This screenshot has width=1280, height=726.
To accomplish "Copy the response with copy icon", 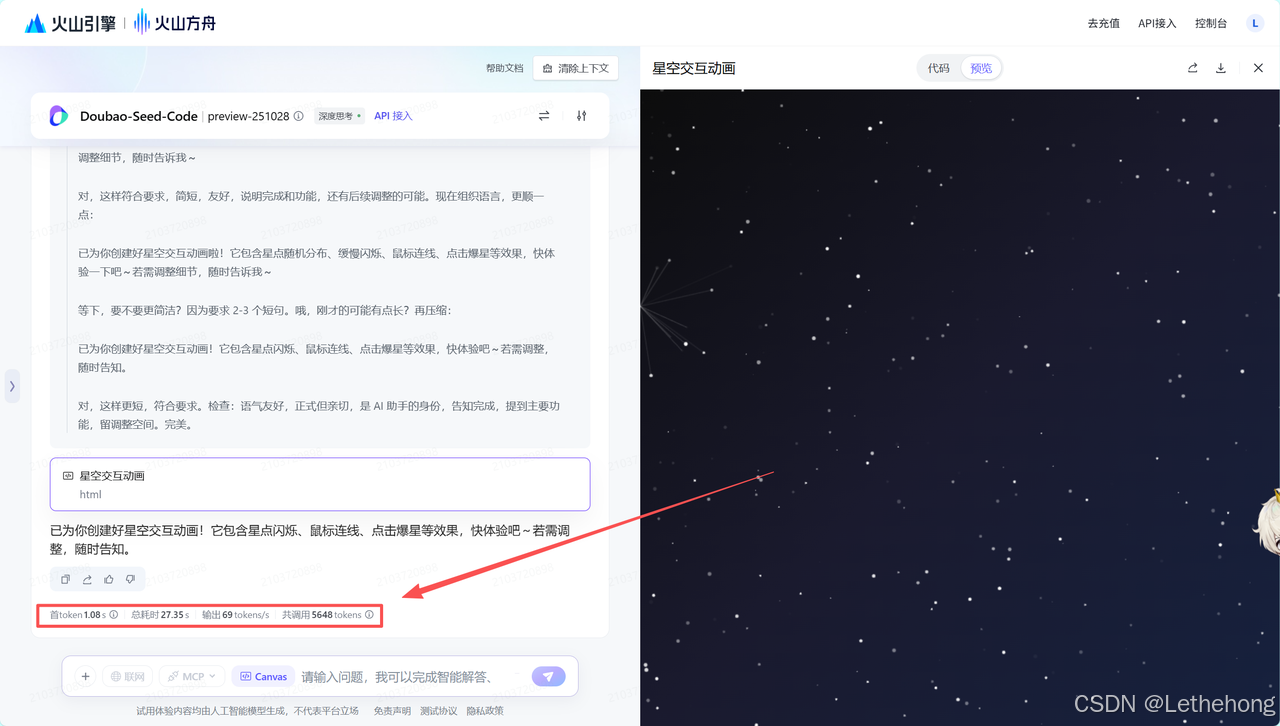I will pos(66,579).
